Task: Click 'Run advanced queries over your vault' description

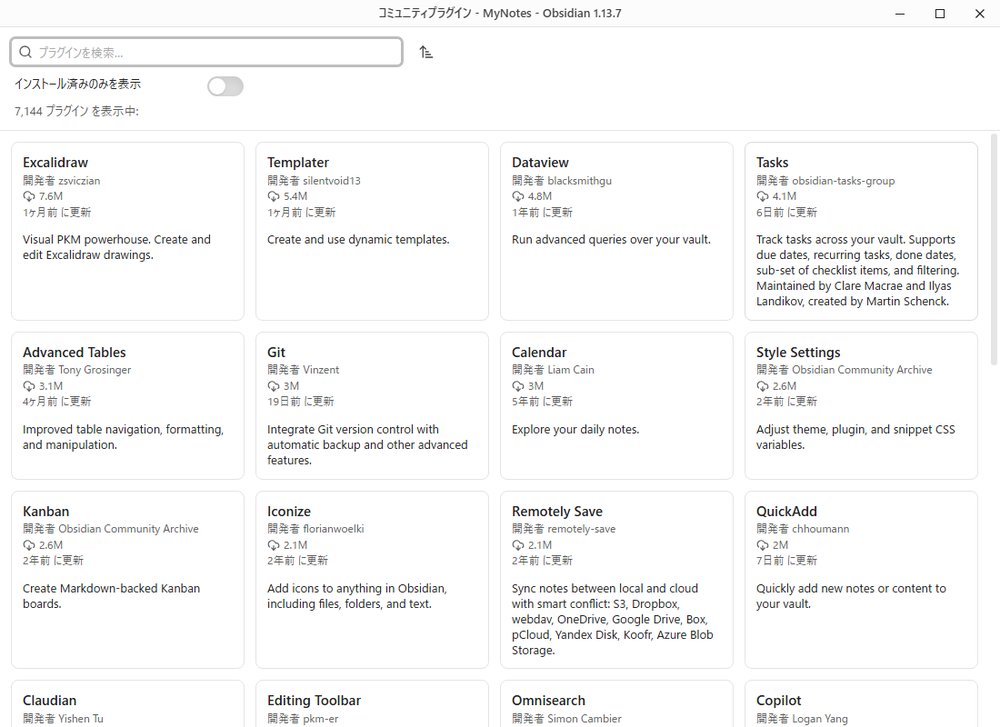Action: [611, 240]
